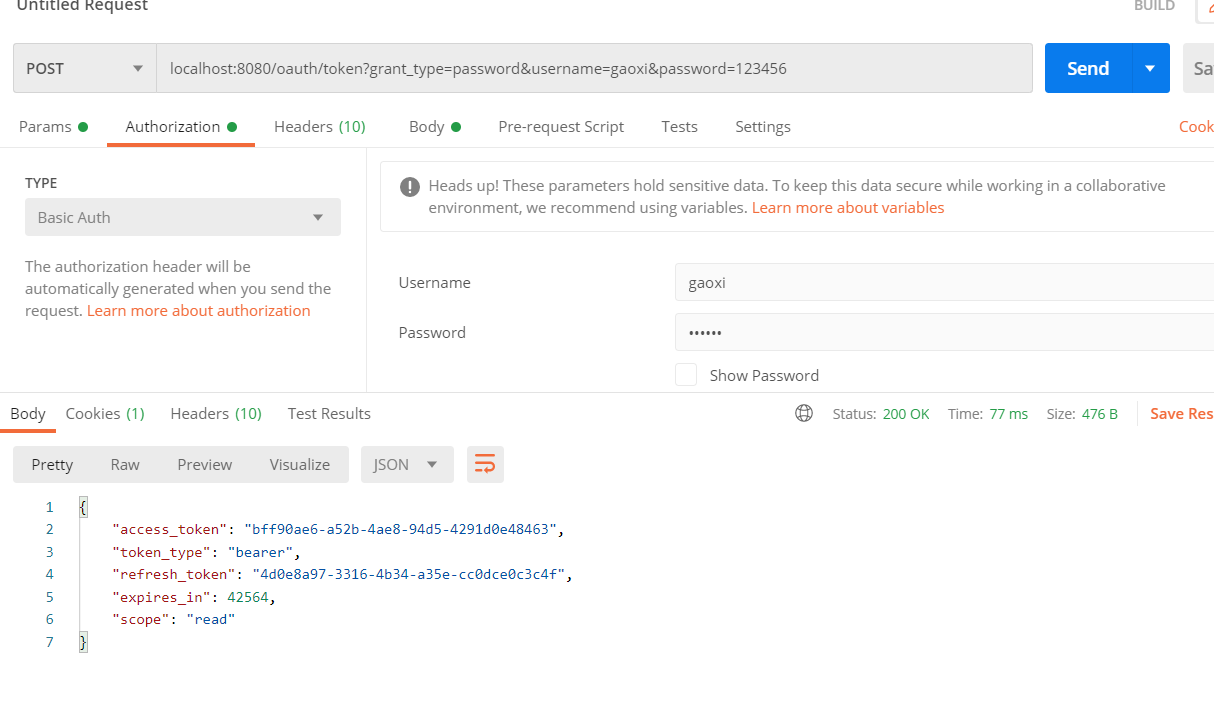Follow the Learn more about authorization link
The width and height of the screenshot is (1214, 701).
click(x=199, y=311)
